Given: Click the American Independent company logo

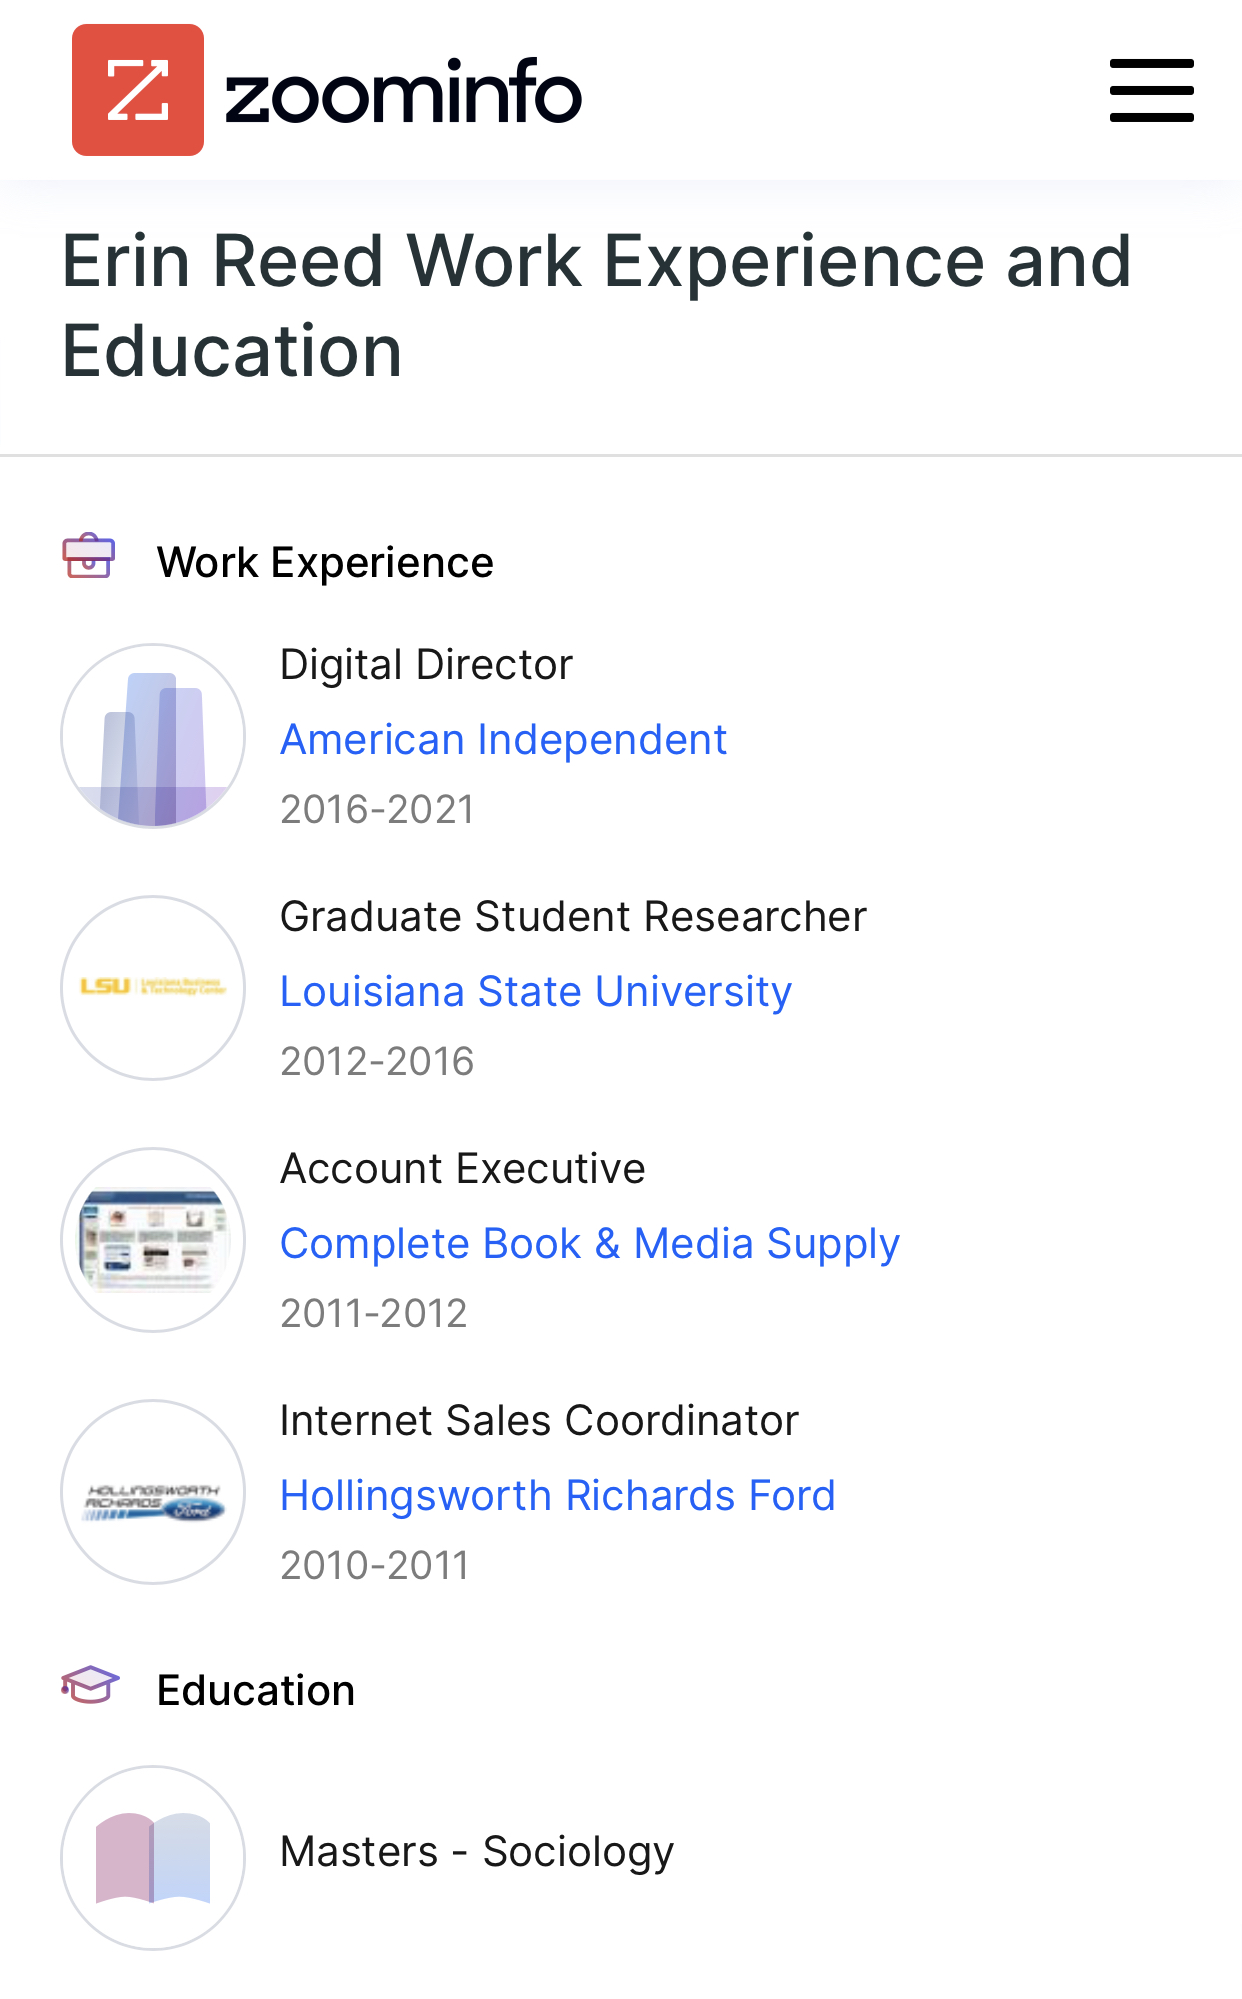Looking at the screenshot, I should tap(153, 736).
